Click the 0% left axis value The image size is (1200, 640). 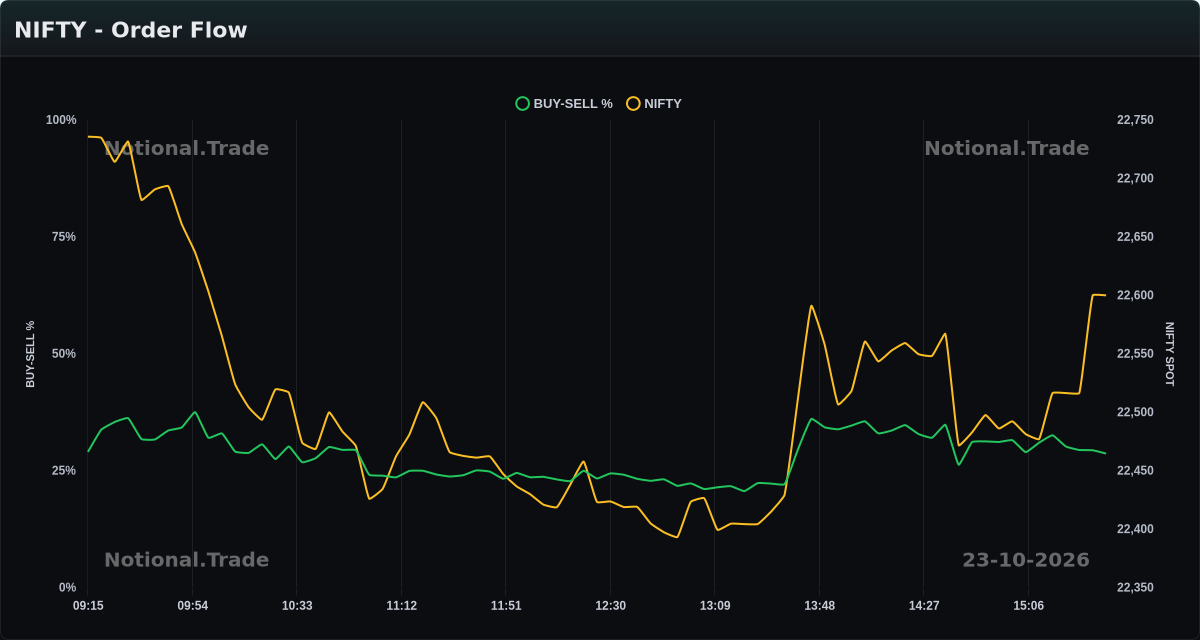click(x=68, y=588)
